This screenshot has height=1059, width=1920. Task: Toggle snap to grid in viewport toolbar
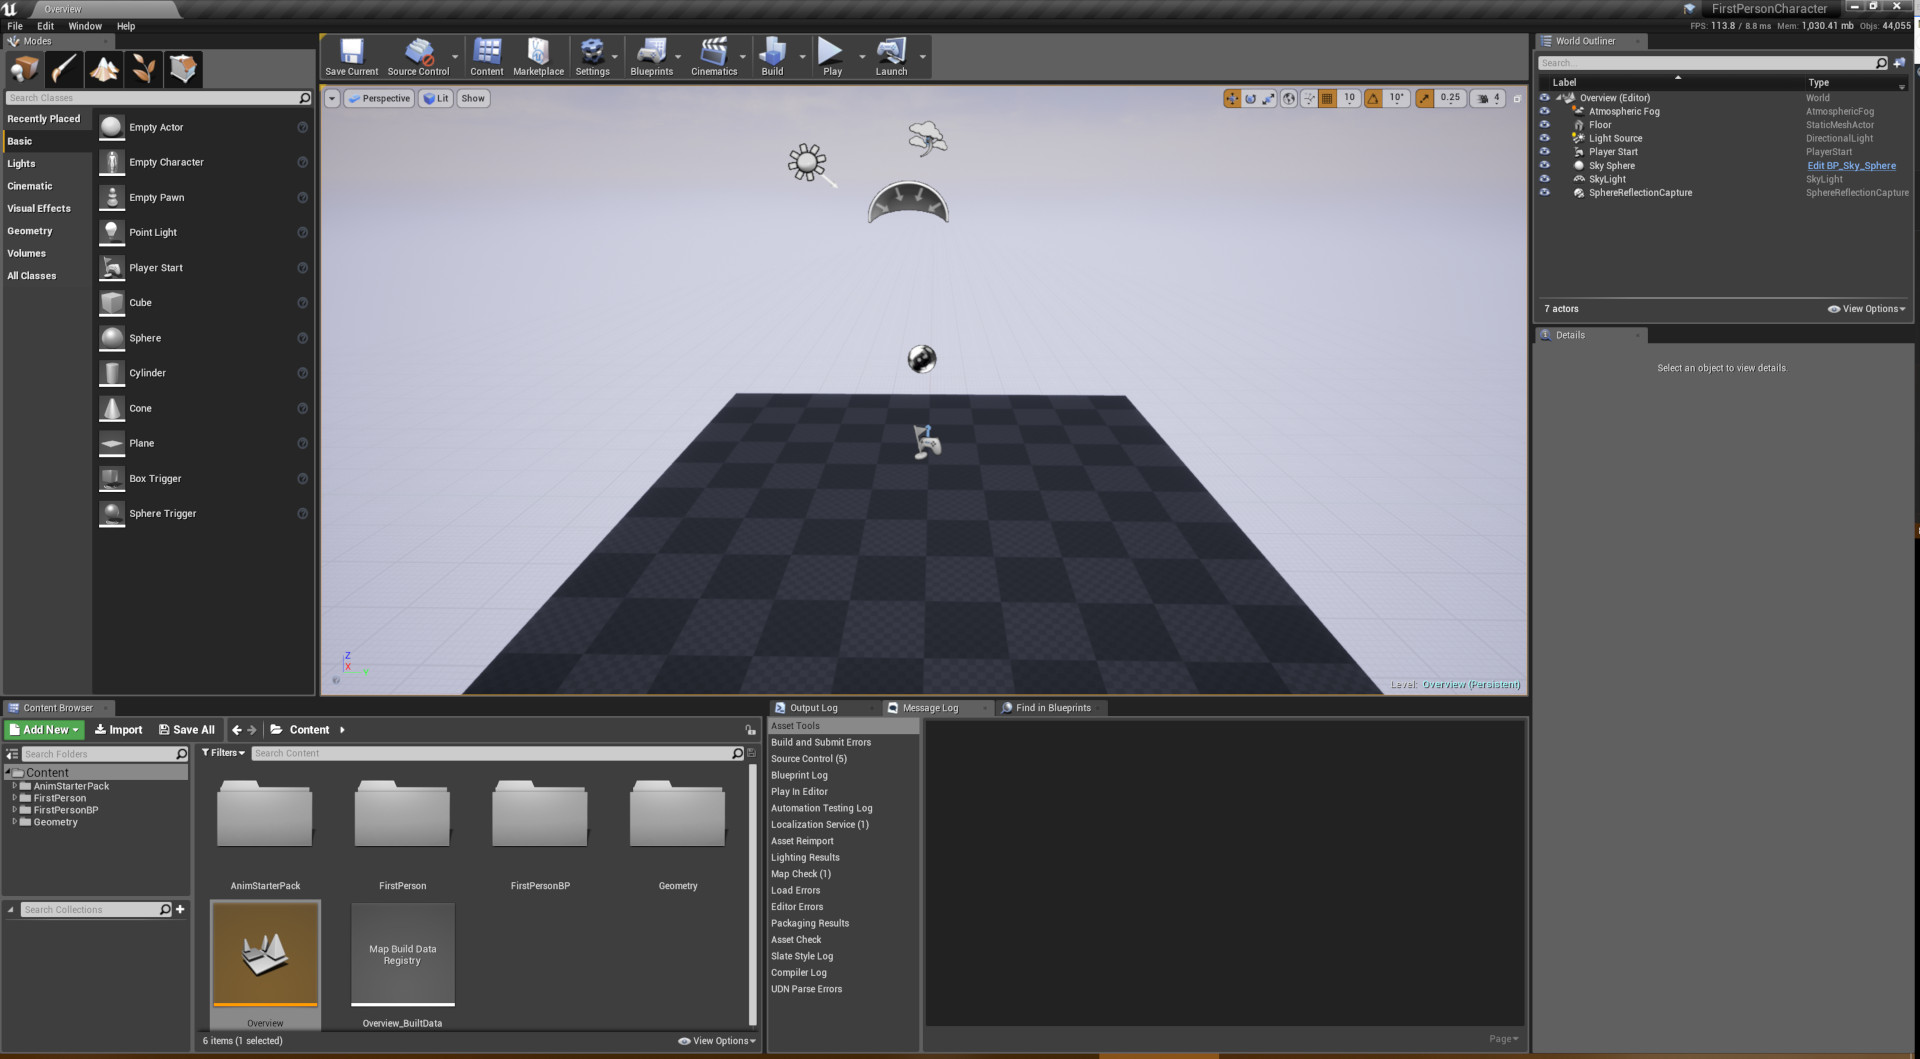pyautogui.click(x=1328, y=98)
